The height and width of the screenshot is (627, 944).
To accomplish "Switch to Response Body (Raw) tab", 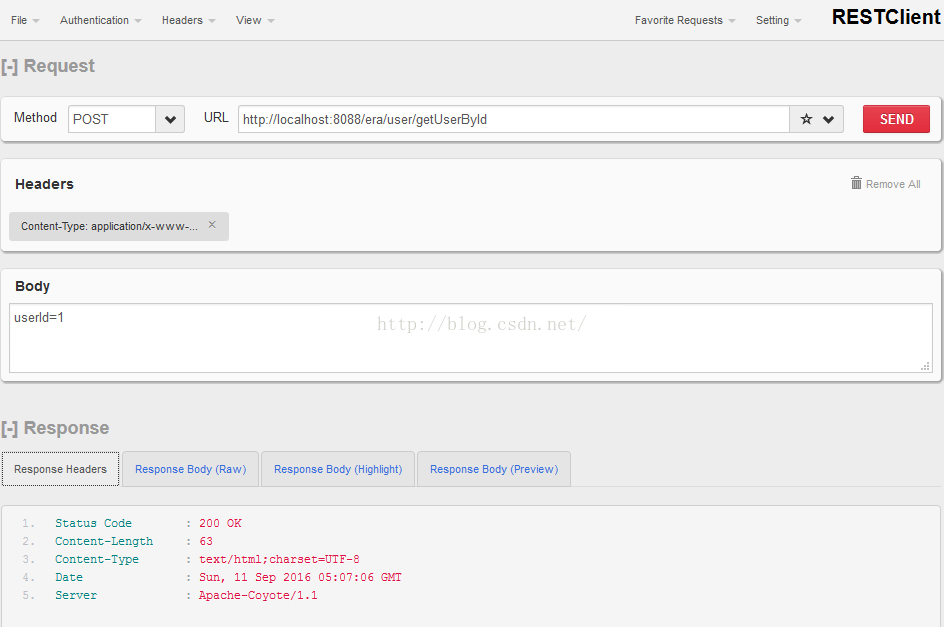I will click(x=190, y=469).
